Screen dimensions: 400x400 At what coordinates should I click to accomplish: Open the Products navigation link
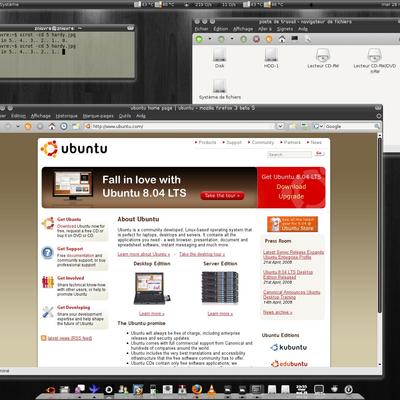(207, 142)
